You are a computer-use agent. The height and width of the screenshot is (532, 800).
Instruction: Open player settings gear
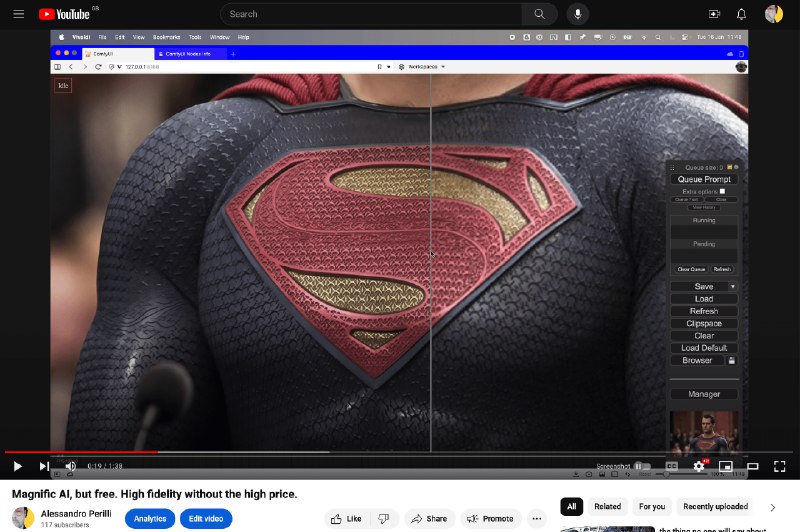coord(699,466)
